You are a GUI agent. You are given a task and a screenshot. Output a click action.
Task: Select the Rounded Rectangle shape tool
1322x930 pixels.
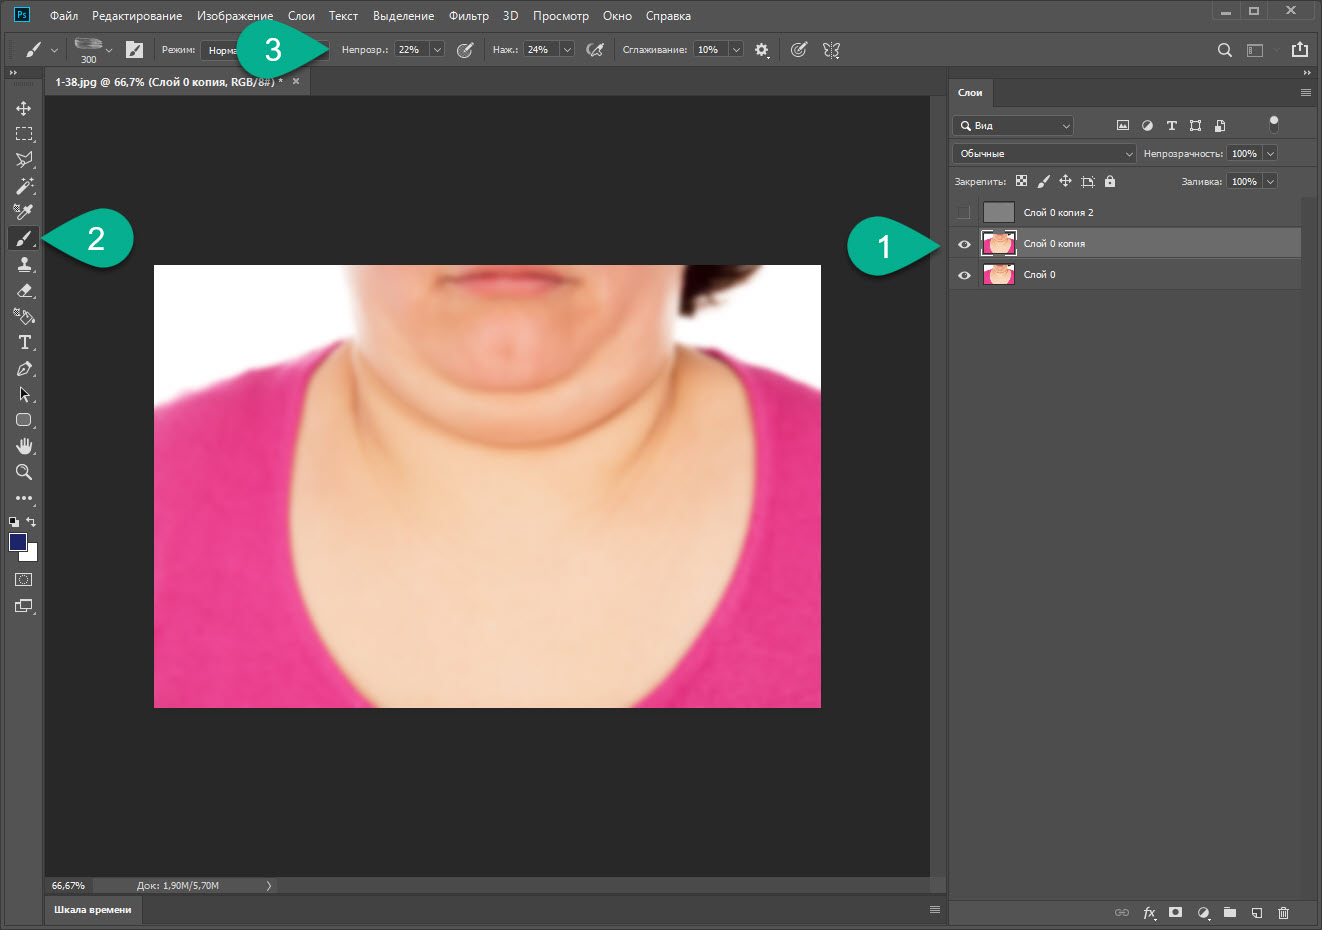coord(24,420)
